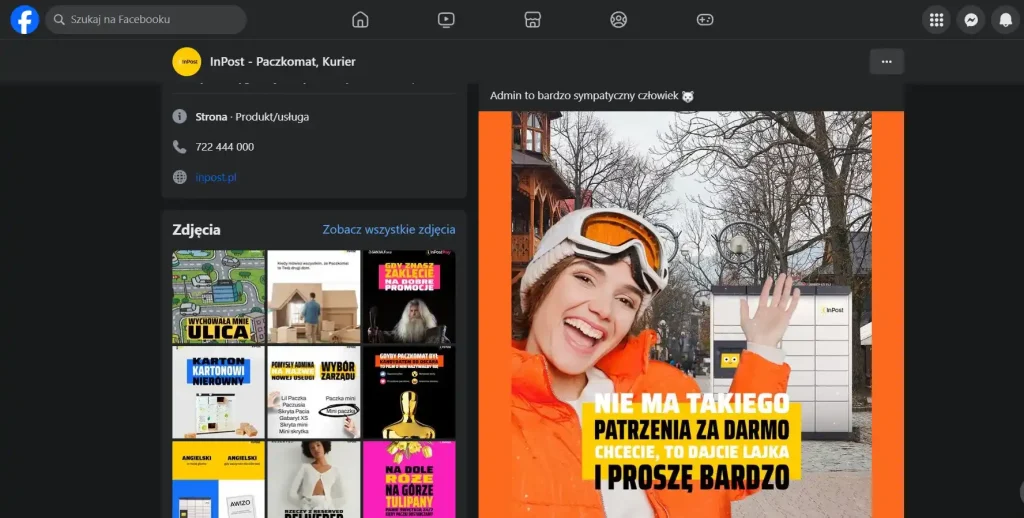
Task: Click the 722 444 000 phone number
Action: 225,147
